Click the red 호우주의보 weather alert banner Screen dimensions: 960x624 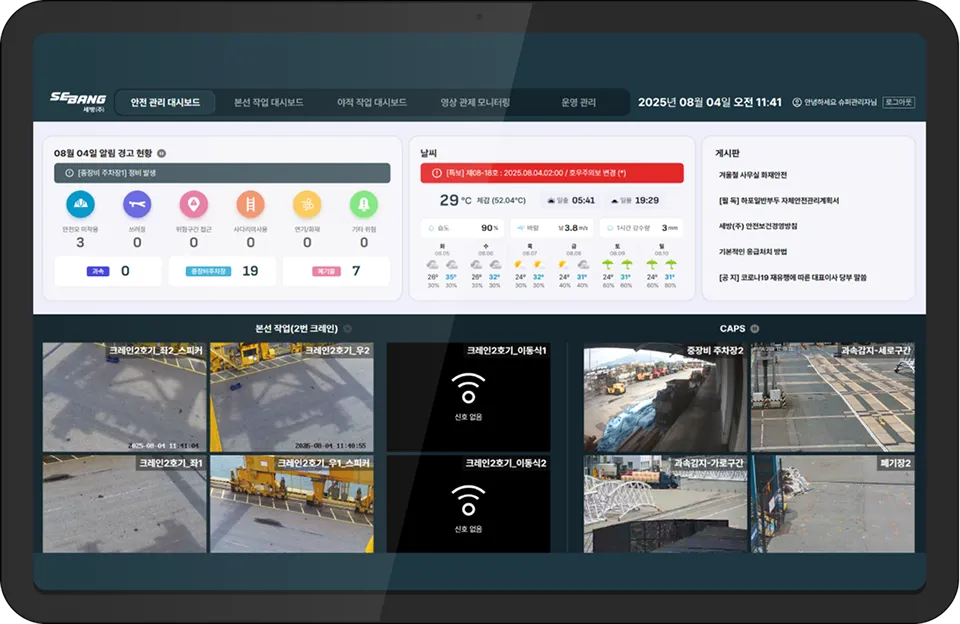pos(552,173)
